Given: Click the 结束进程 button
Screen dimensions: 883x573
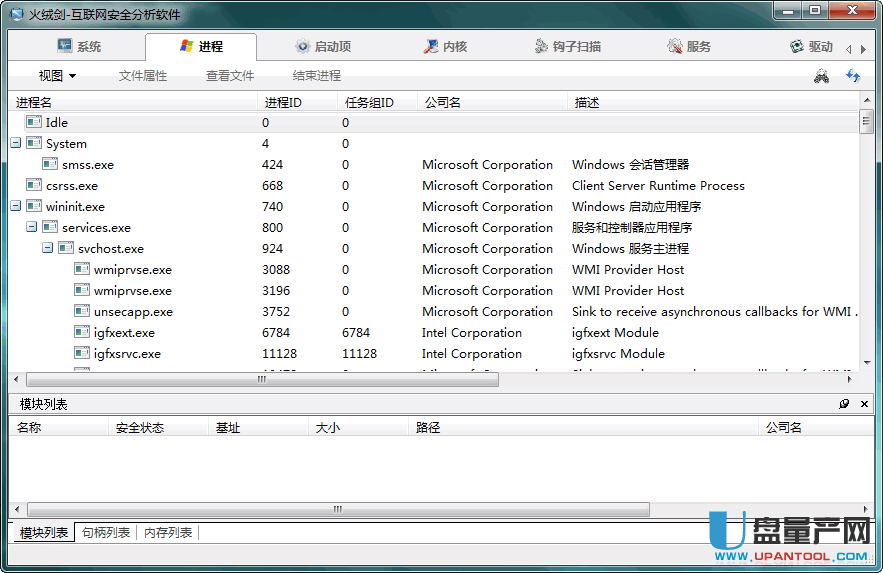Looking at the screenshot, I should [317, 76].
